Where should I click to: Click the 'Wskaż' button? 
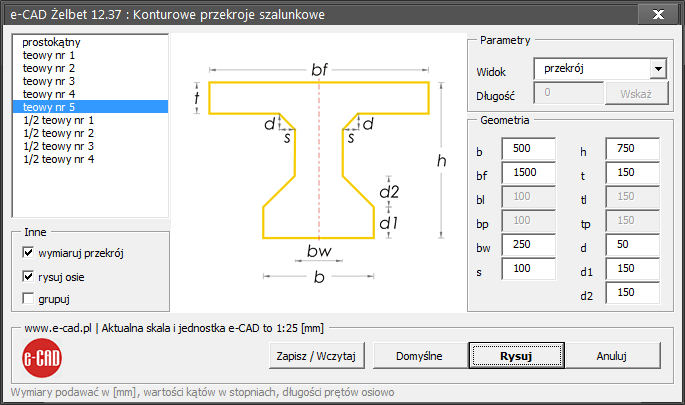coord(637,93)
